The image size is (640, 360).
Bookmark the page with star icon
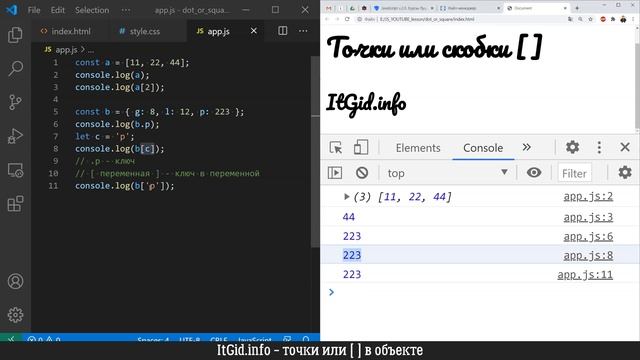pos(590,19)
